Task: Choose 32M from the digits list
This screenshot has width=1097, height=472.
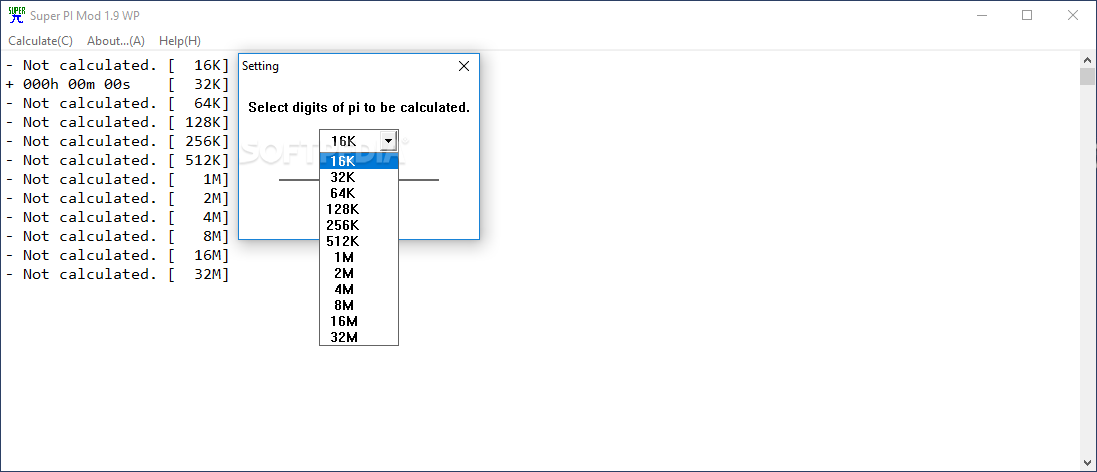Action: point(359,337)
